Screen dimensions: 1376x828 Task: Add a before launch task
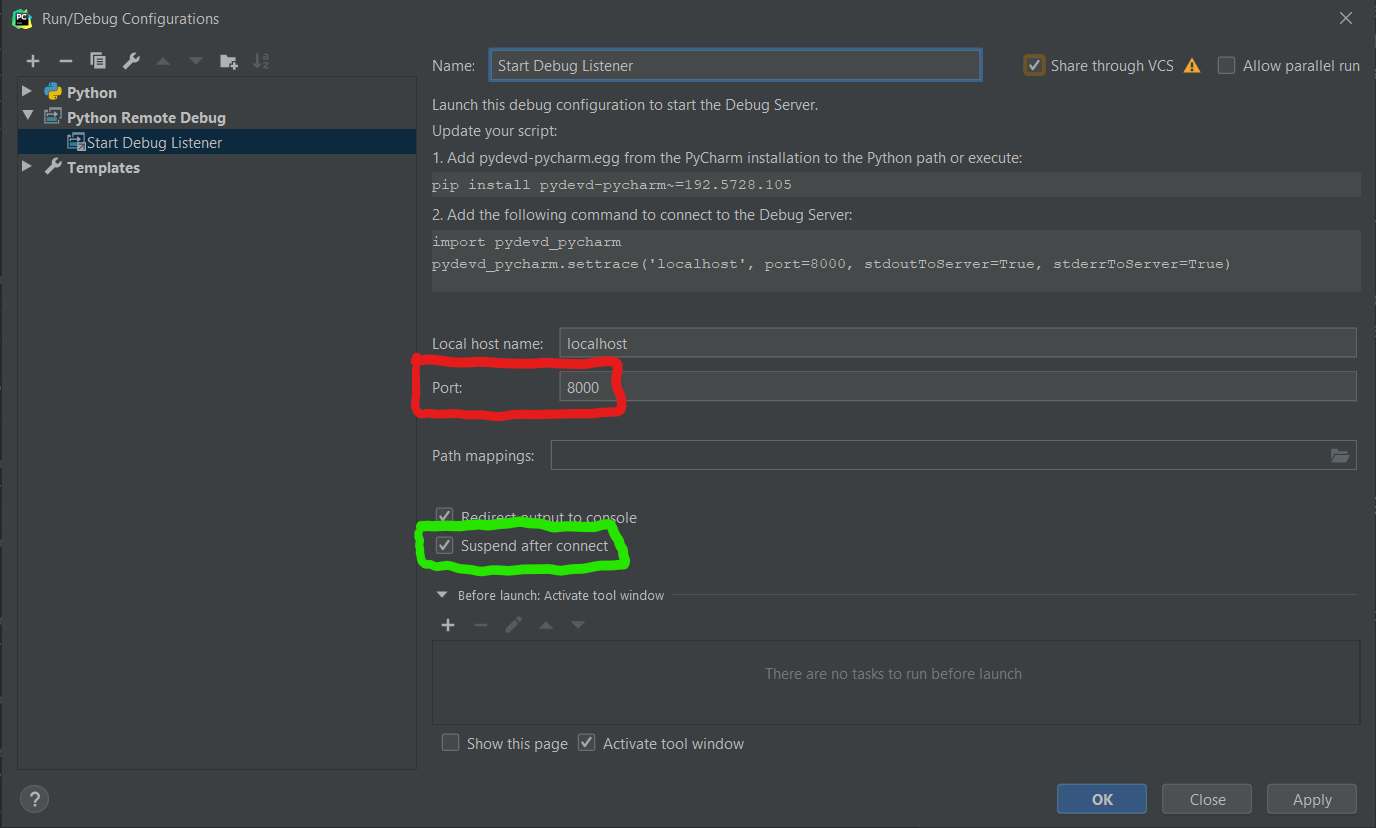448,625
